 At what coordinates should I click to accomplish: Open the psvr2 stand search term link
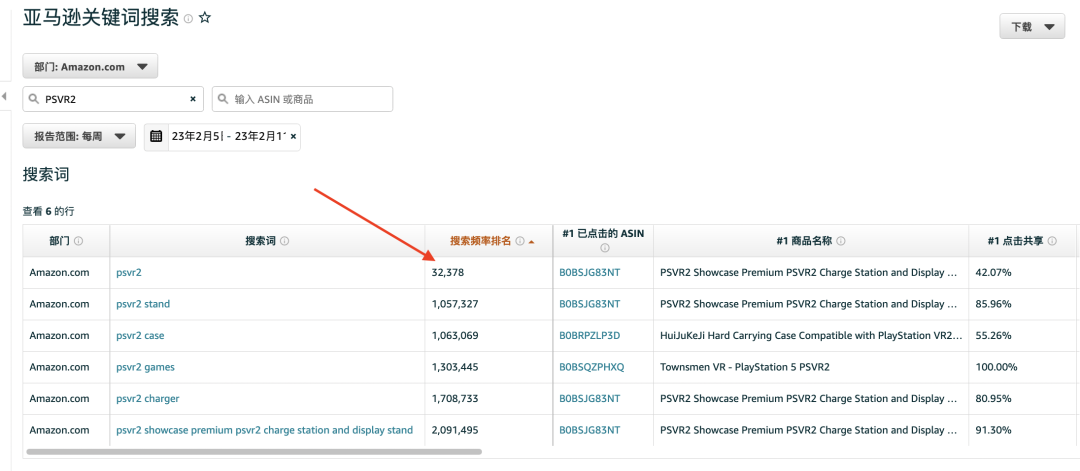(x=143, y=304)
